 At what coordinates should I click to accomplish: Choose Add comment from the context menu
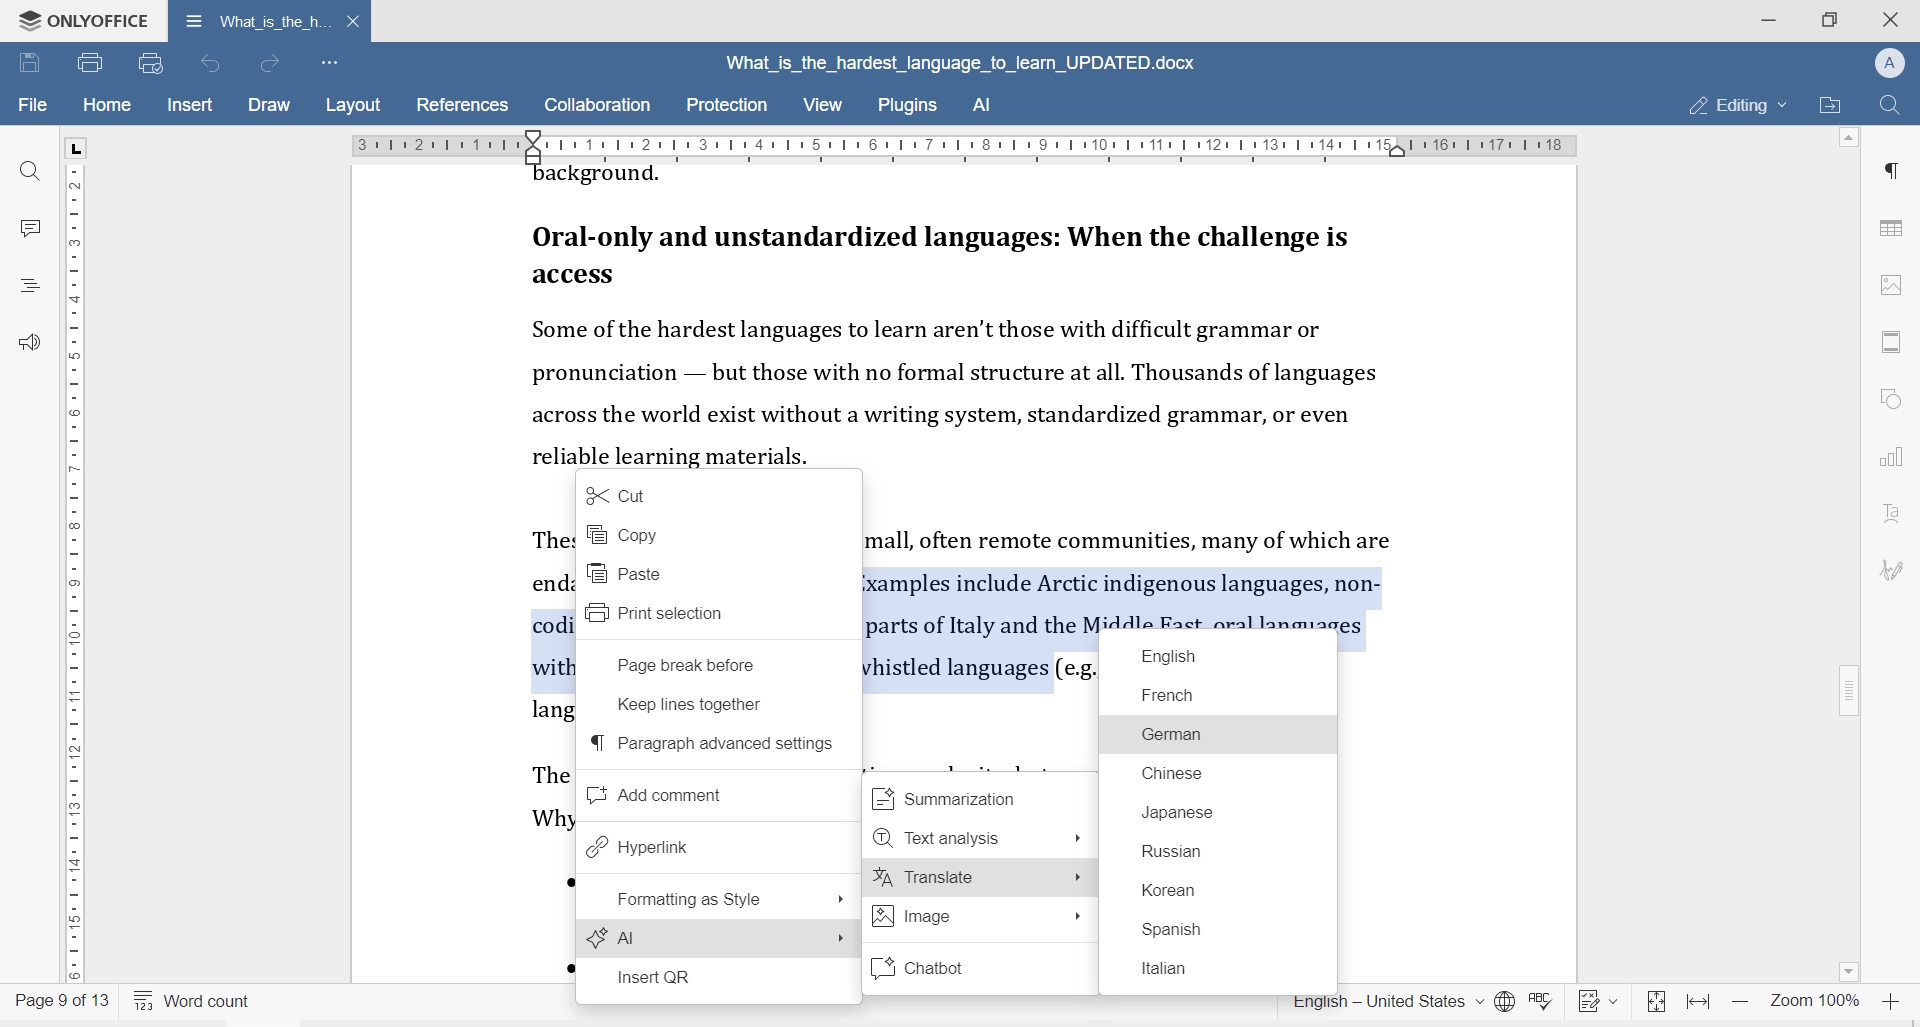[719, 795]
